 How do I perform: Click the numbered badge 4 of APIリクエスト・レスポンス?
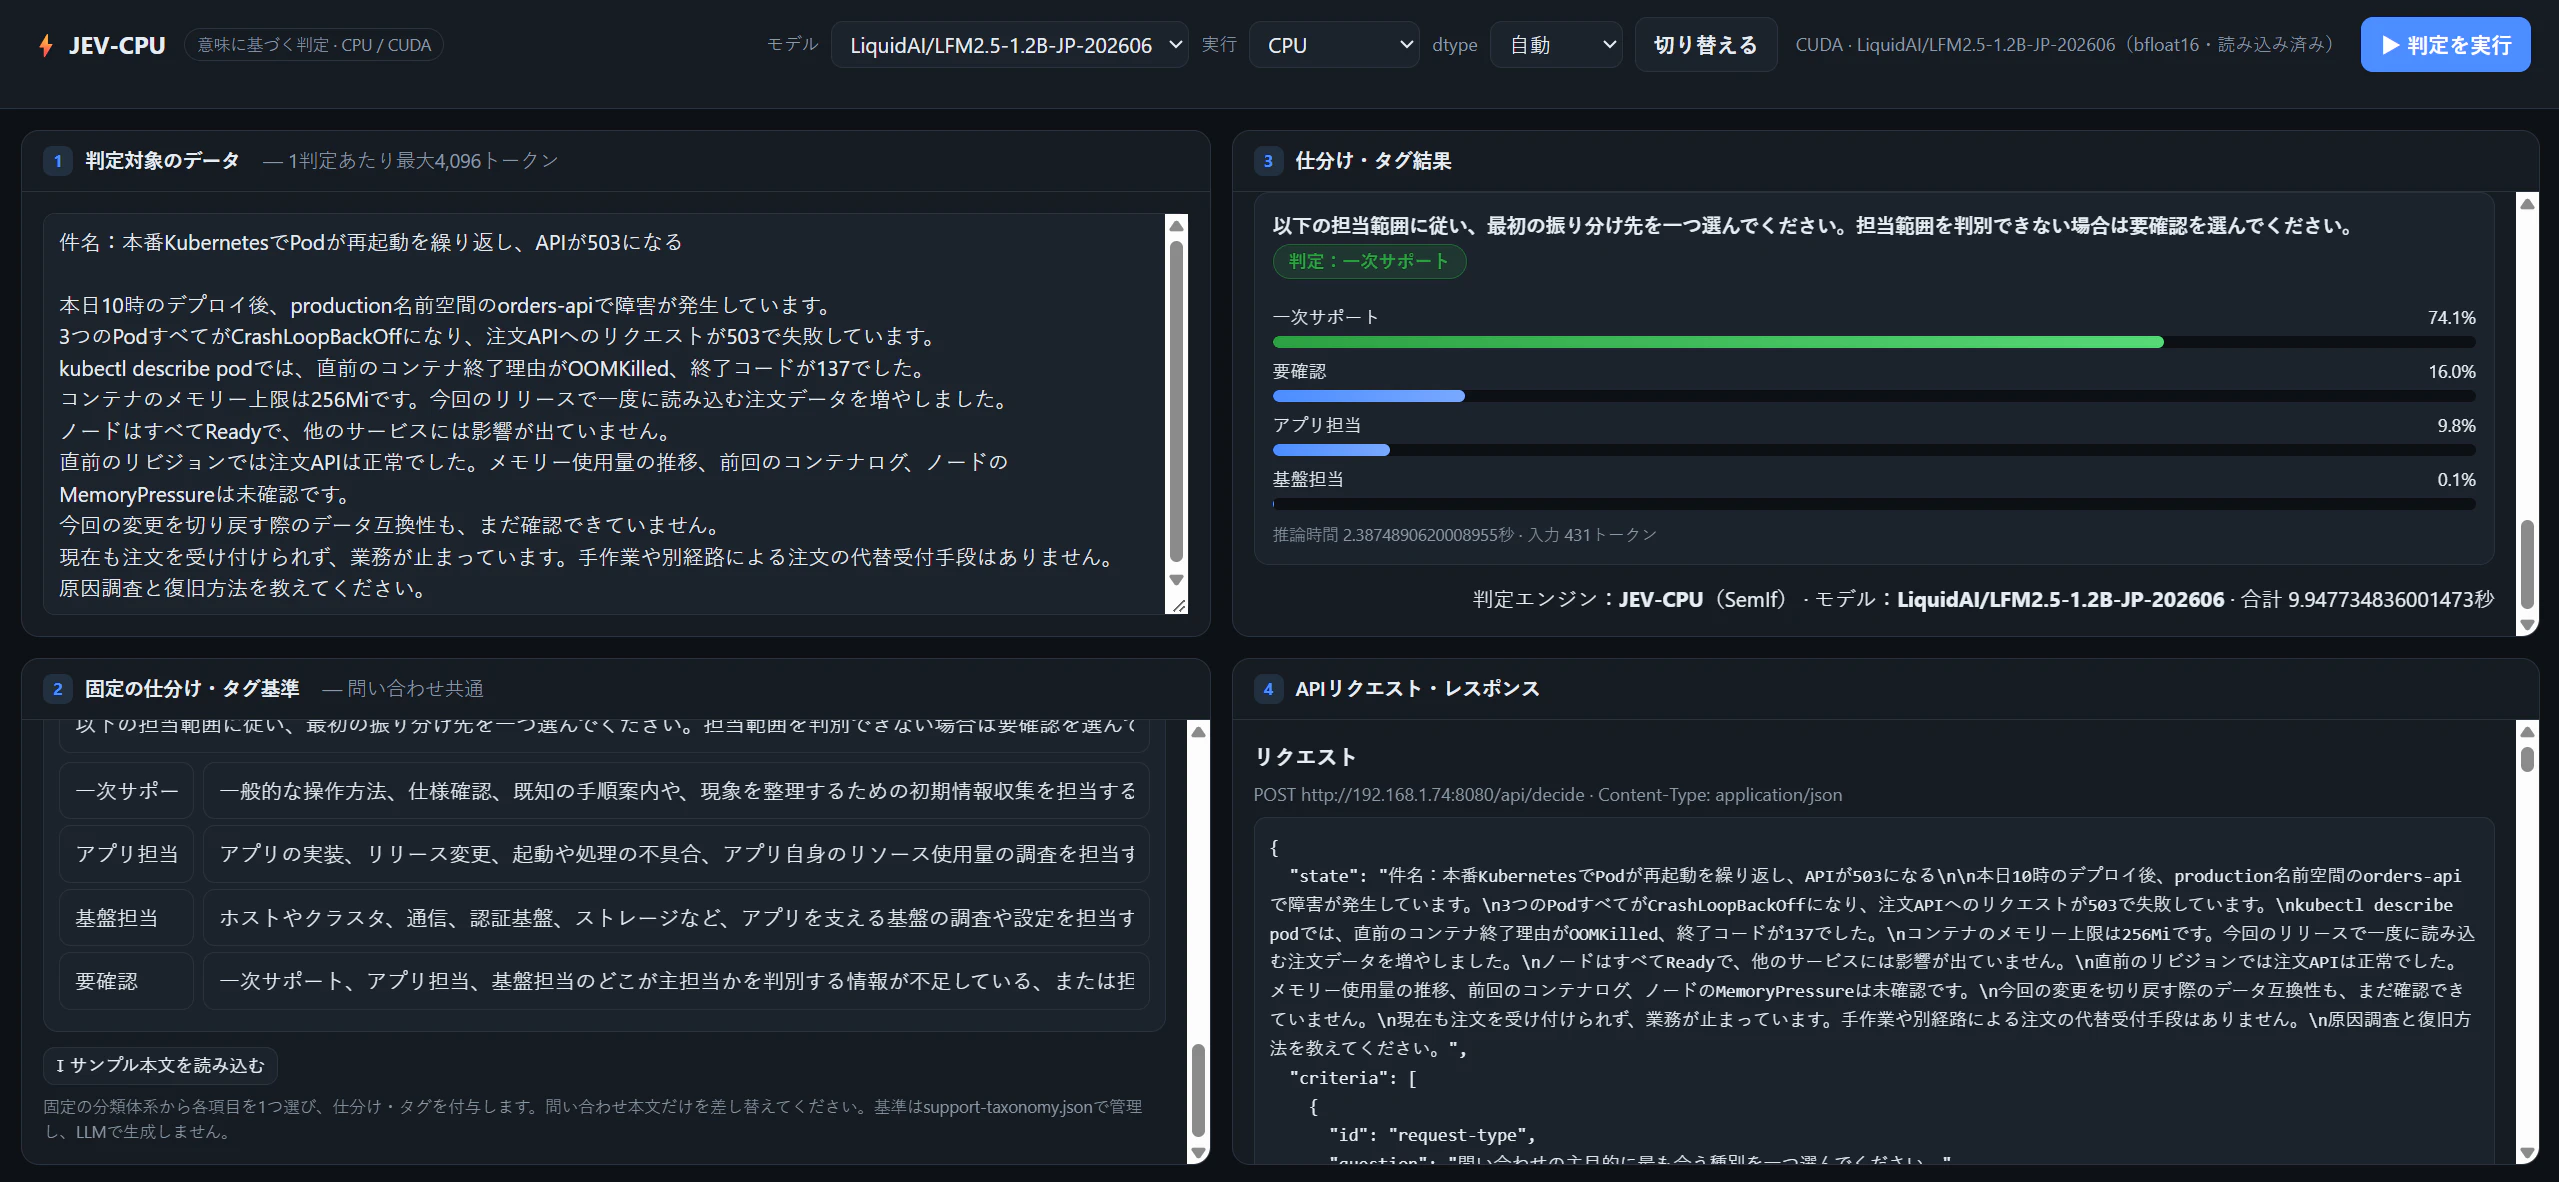point(1268,689)
